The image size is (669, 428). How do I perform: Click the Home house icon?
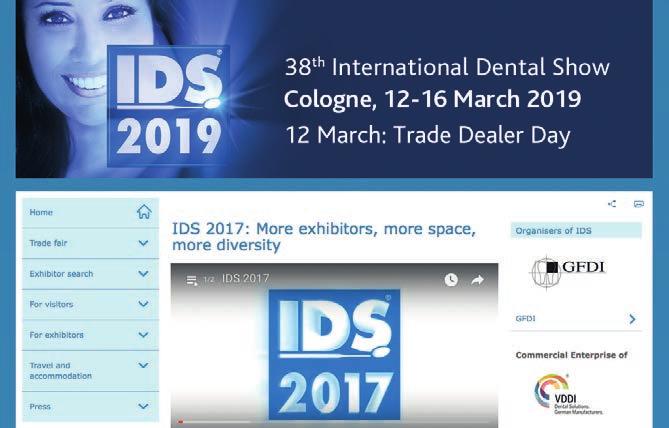(x=144, y=212)
